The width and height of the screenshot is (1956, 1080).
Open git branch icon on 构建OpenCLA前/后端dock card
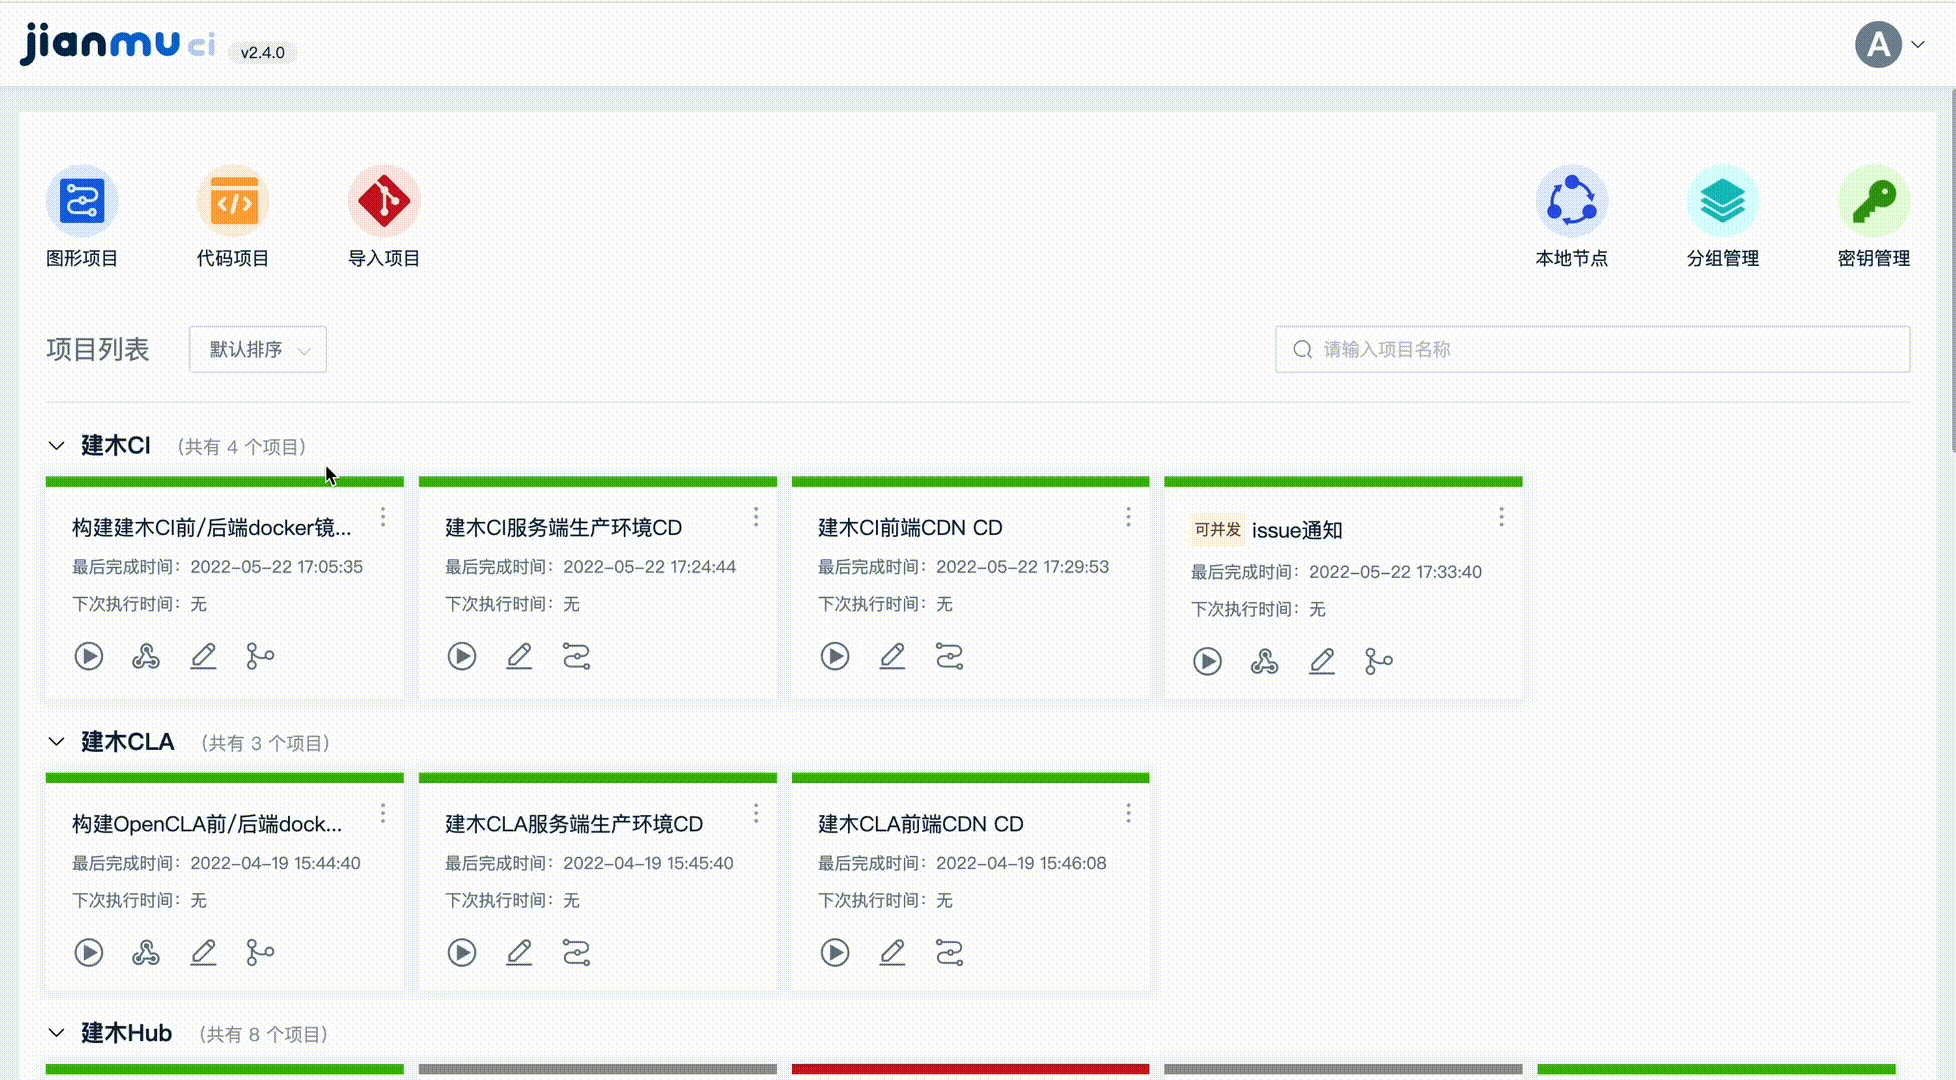coord(260,952)
